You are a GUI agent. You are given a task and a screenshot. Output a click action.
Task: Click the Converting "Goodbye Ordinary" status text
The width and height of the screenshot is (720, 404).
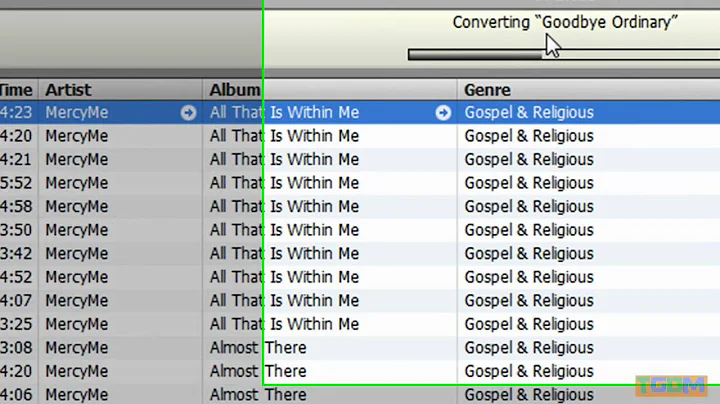[x=565, y=22]
